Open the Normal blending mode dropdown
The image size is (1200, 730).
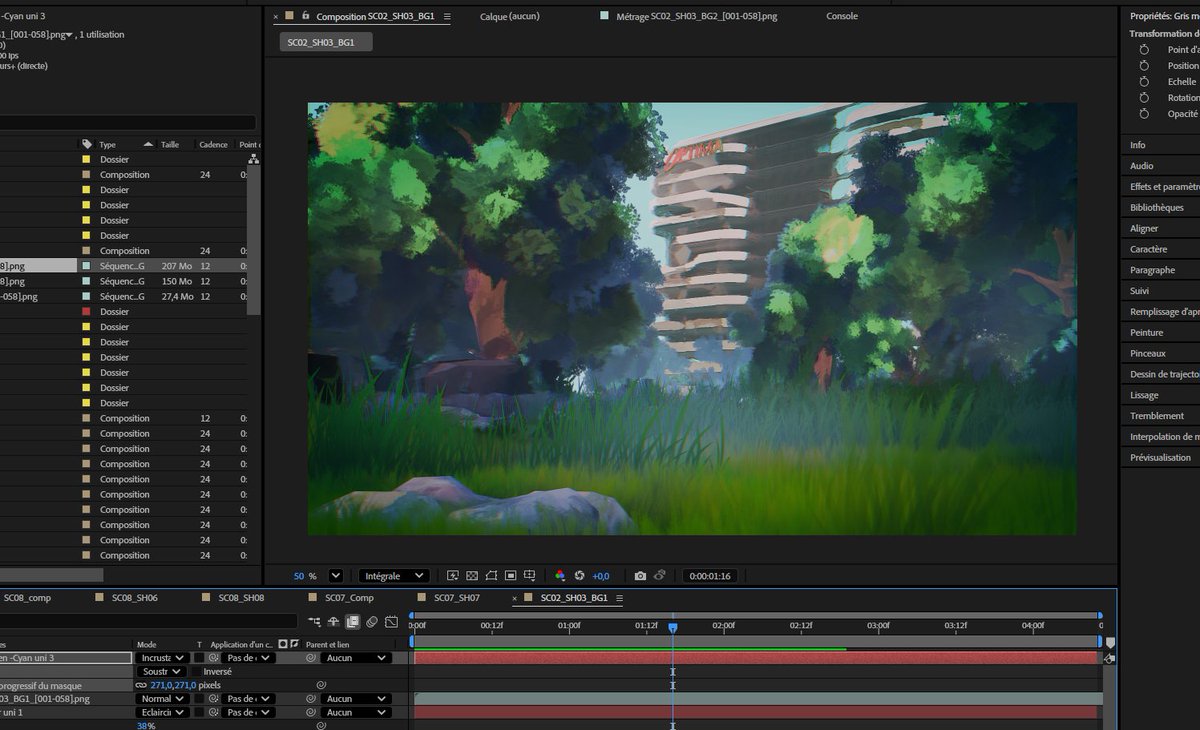pyautogui.click(x=162, y=699)
